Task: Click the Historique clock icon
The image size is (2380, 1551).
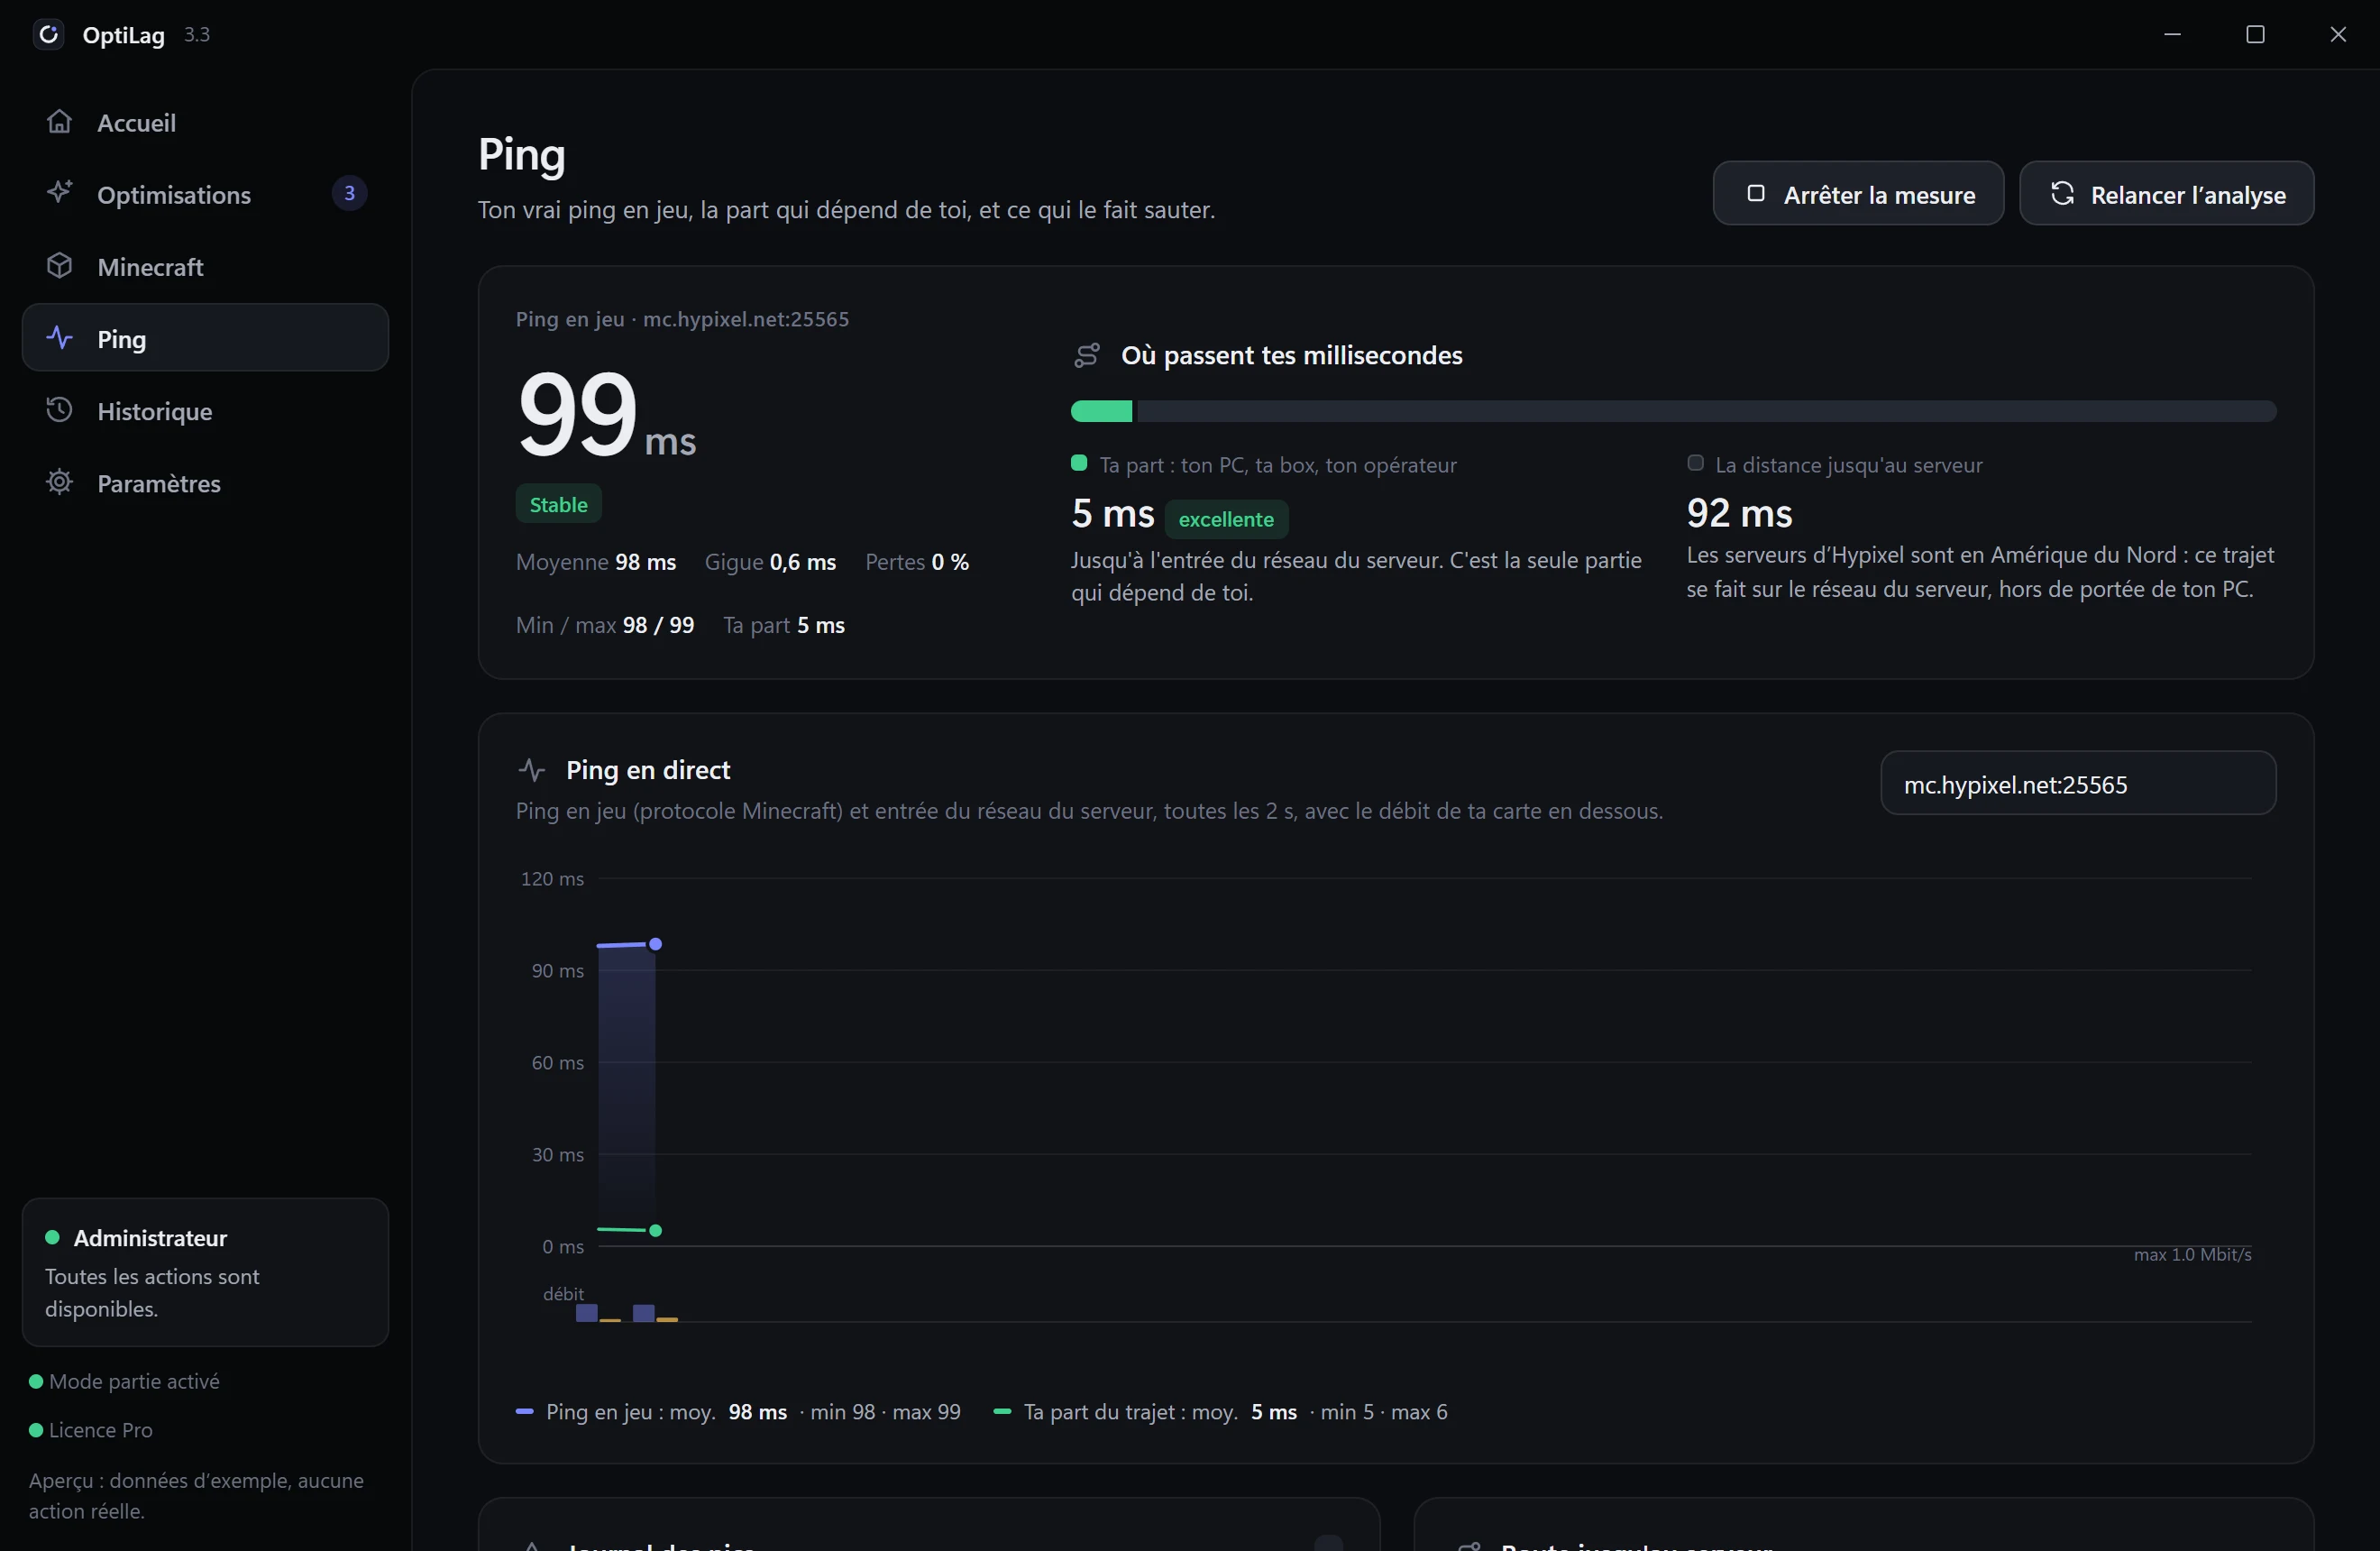Action: pos(59,410)
